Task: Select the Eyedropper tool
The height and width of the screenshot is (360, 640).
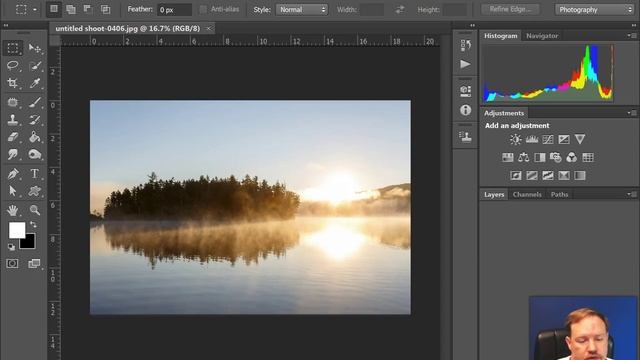Action: tap(35, 83)
